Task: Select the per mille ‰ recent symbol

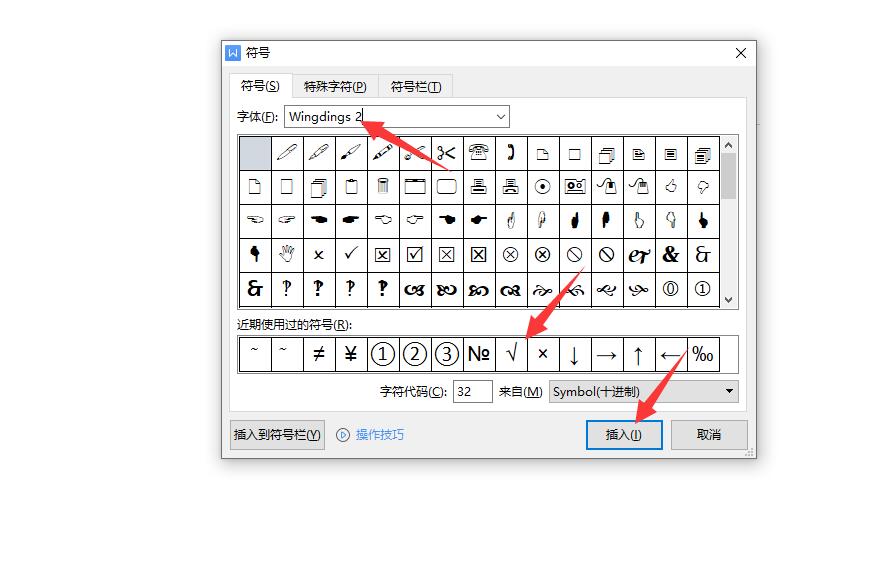Action: (x=703, y=354)
